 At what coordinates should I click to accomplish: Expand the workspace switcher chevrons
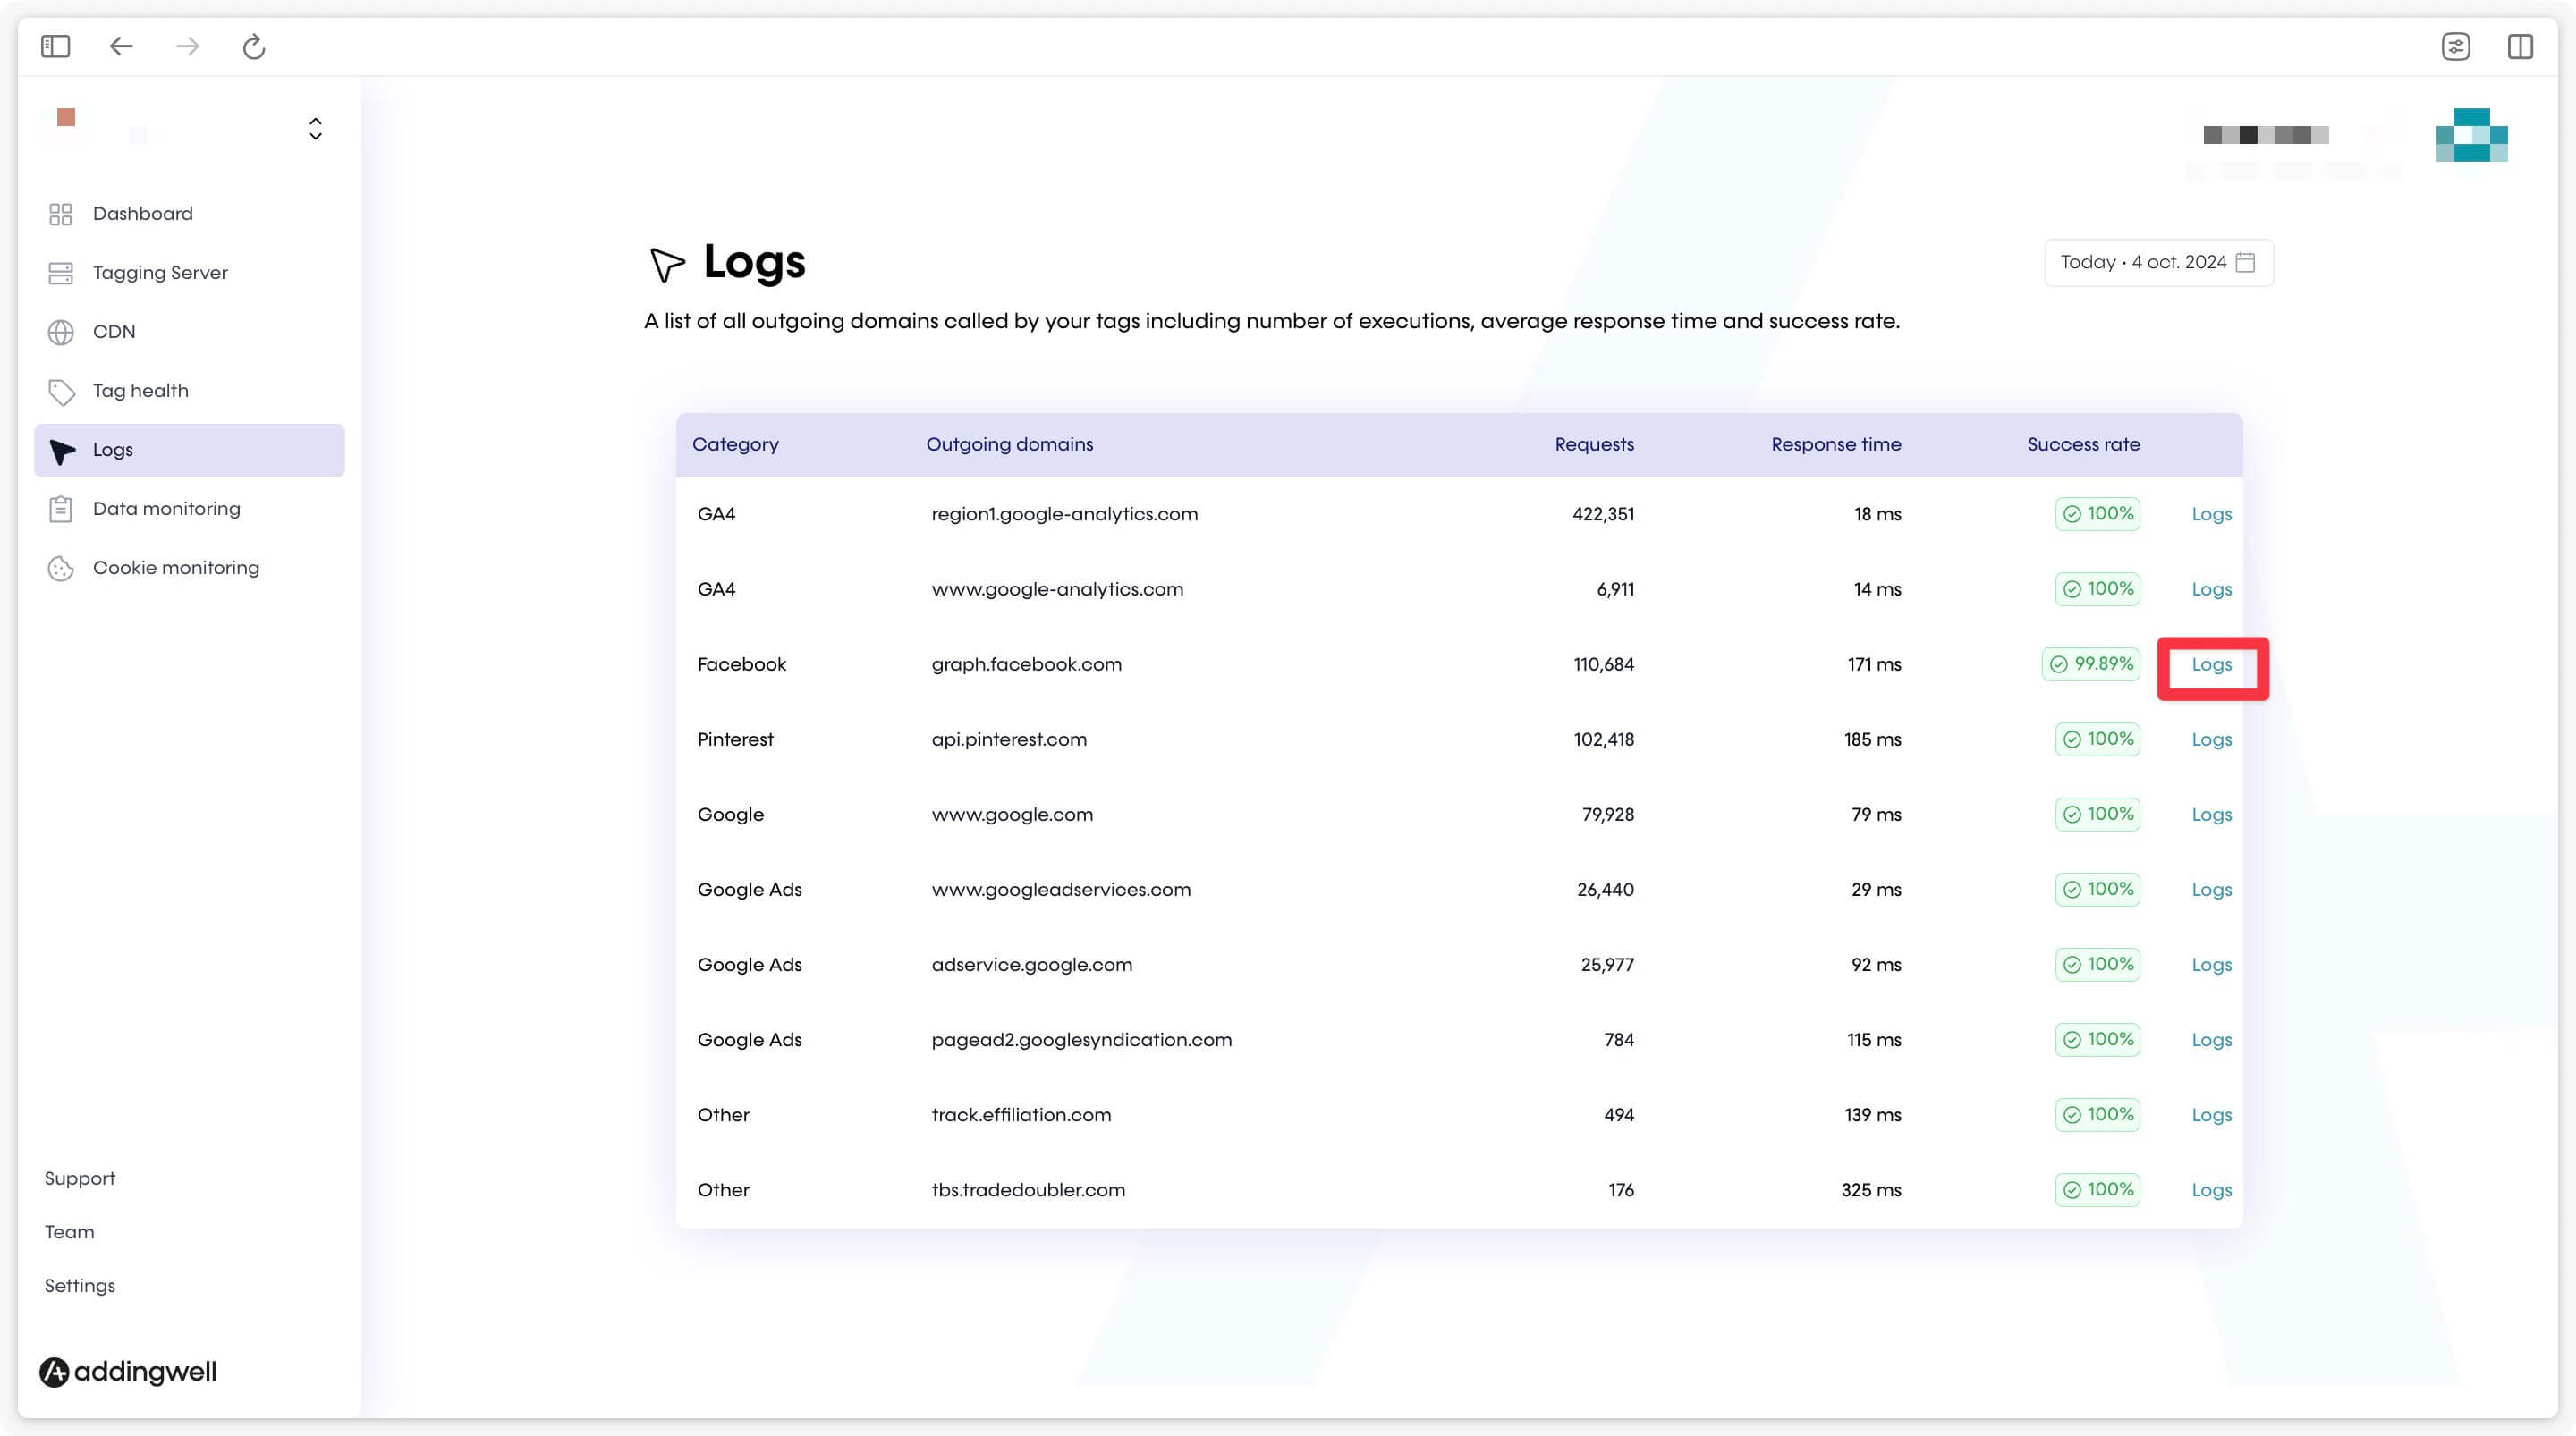point(315,128)
